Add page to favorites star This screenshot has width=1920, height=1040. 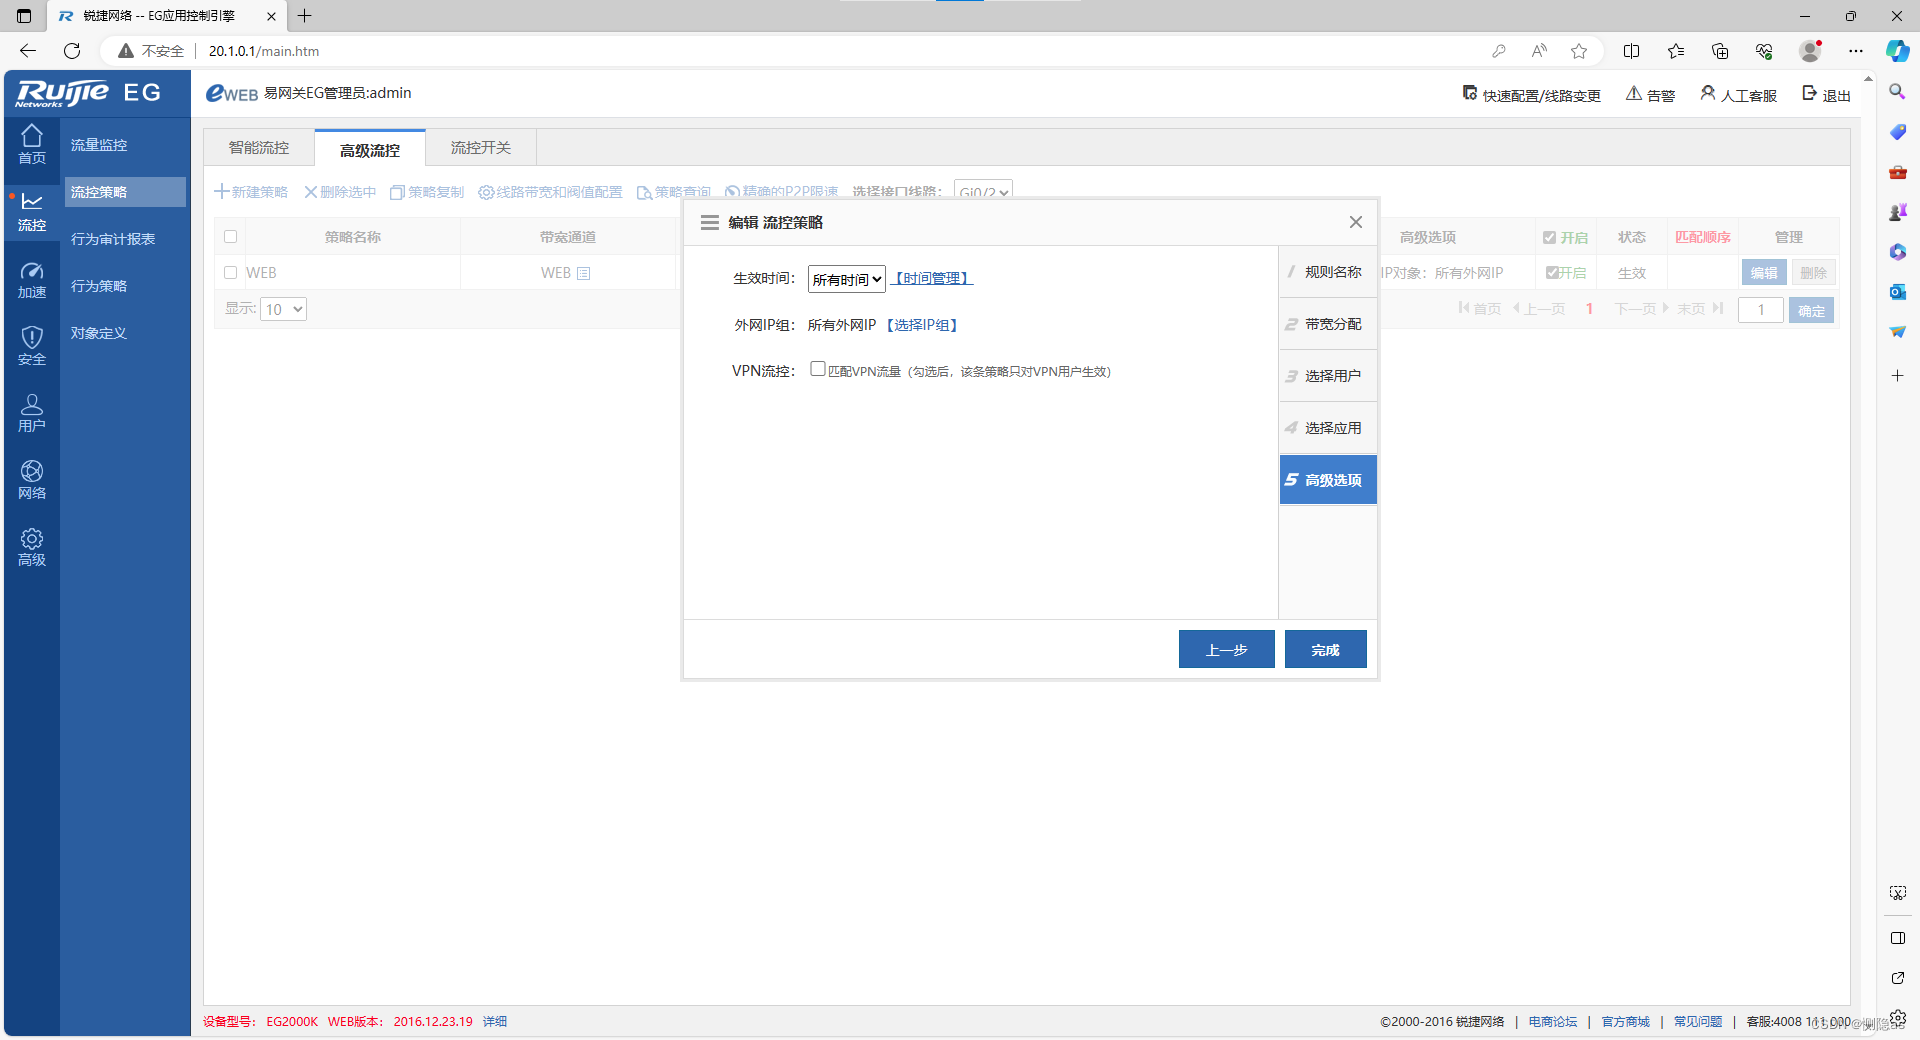pos(1579,51)
